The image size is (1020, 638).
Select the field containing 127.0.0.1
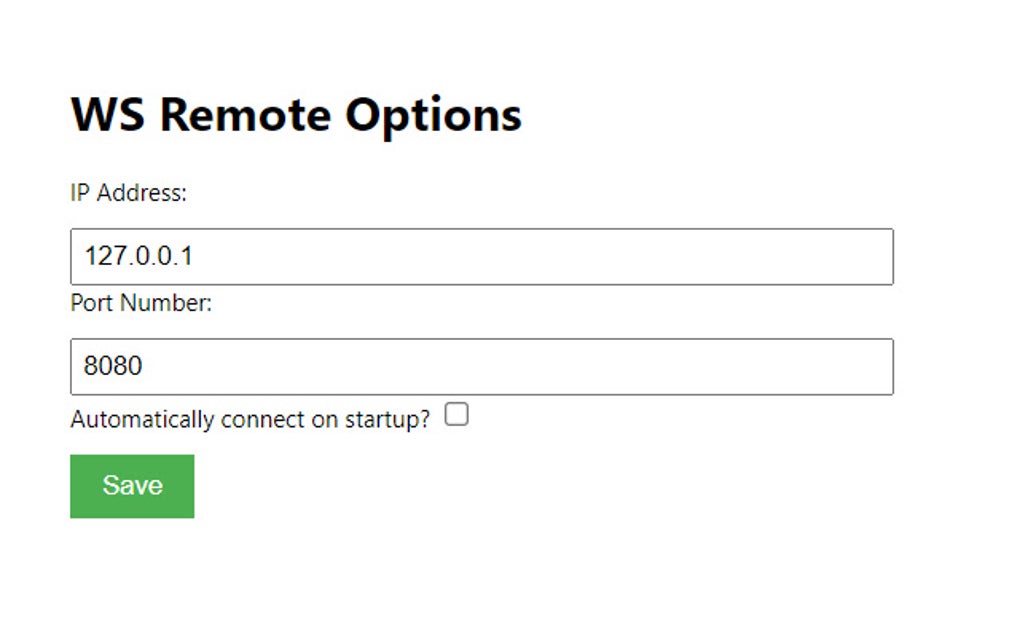[x=481, y=257]
